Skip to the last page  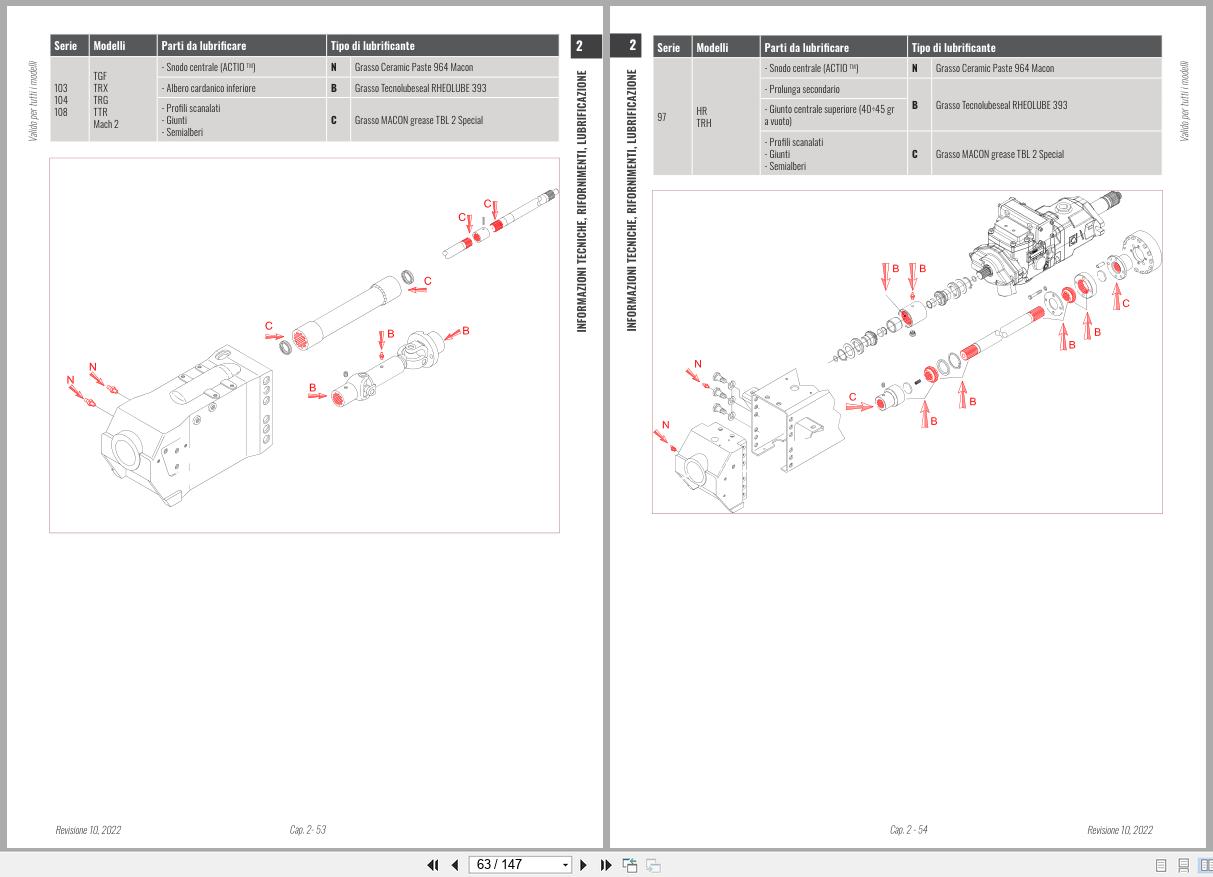coord(605,864)
